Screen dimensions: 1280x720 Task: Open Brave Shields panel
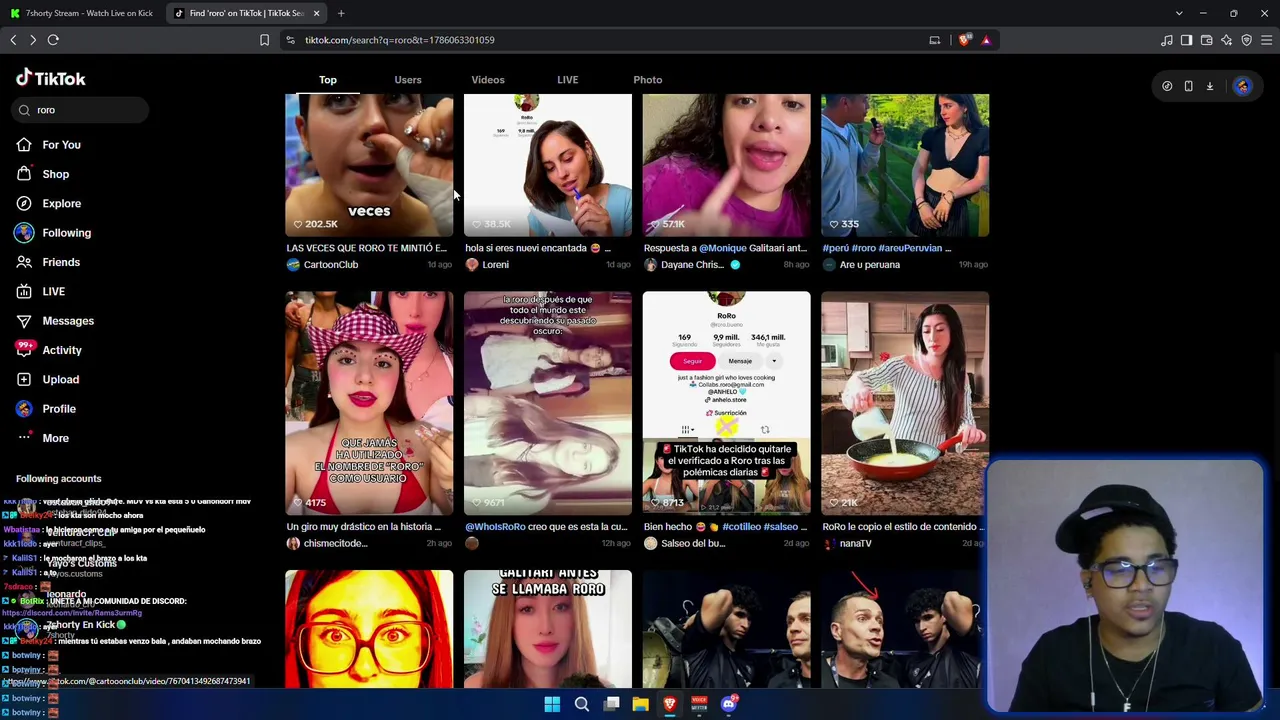tap(964, 40)
